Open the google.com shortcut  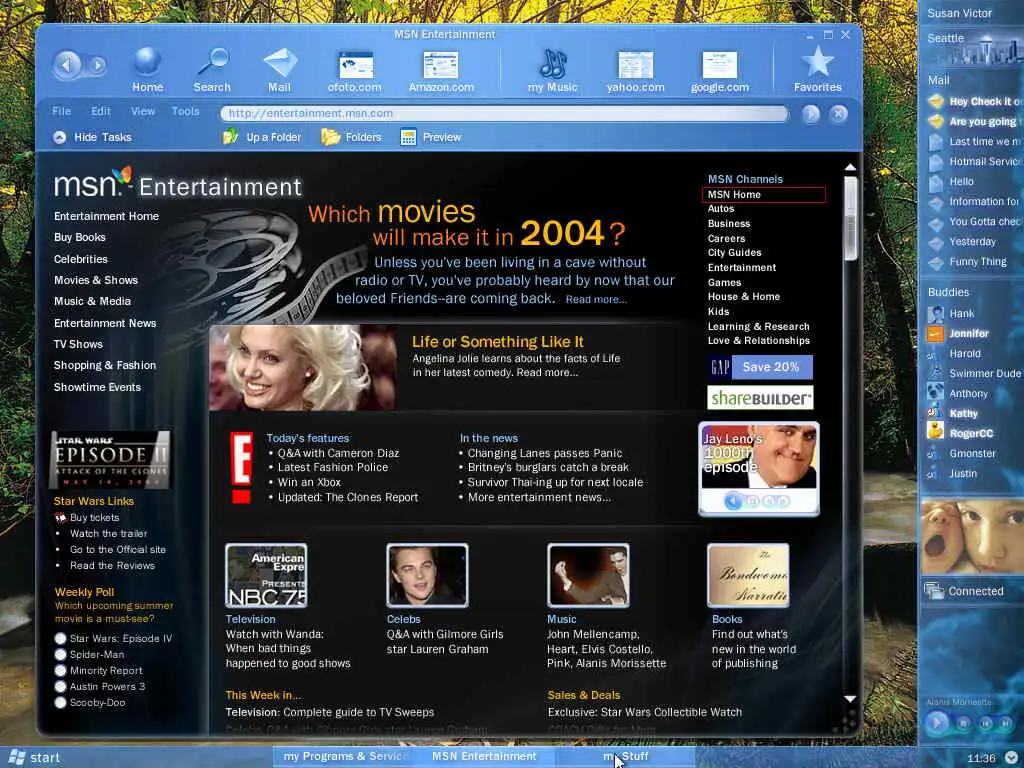pos(720,71)
